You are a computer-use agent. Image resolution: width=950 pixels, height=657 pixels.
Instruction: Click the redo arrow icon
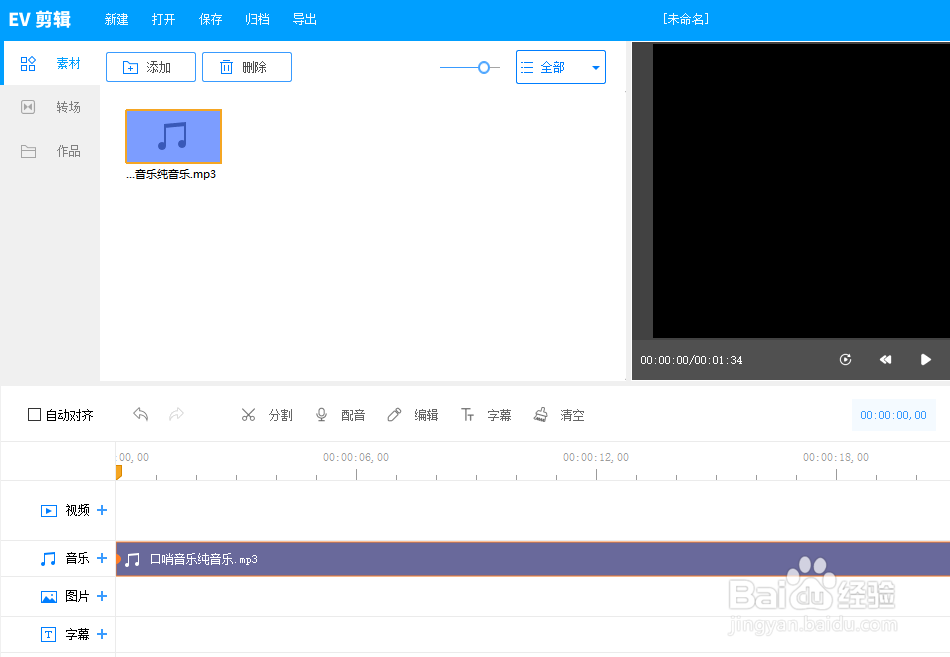tap(176, 415)
